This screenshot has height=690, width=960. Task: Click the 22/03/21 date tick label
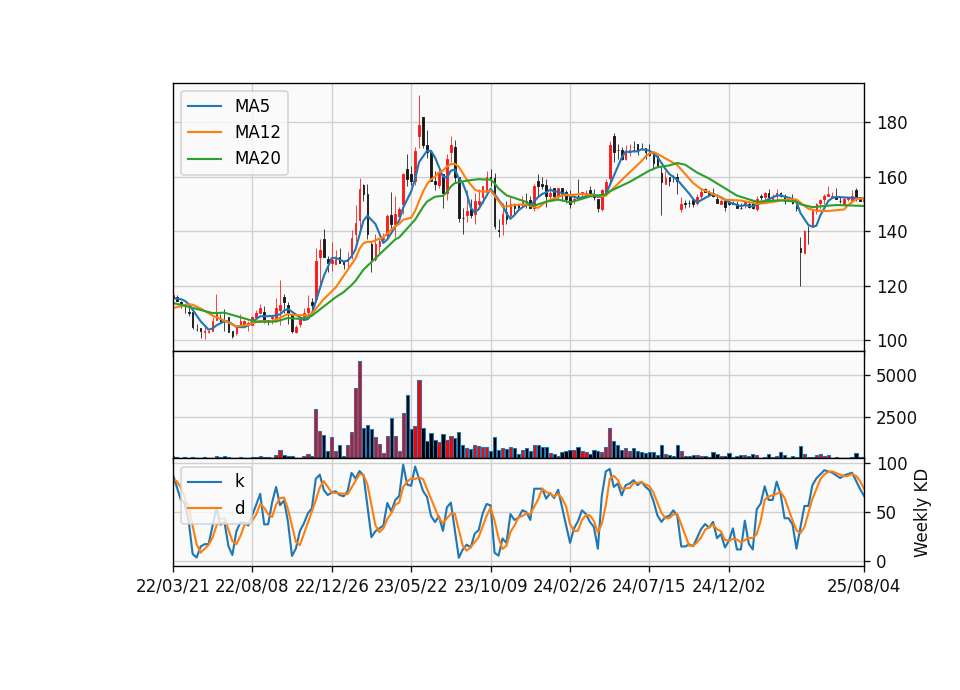coord(173,586)
